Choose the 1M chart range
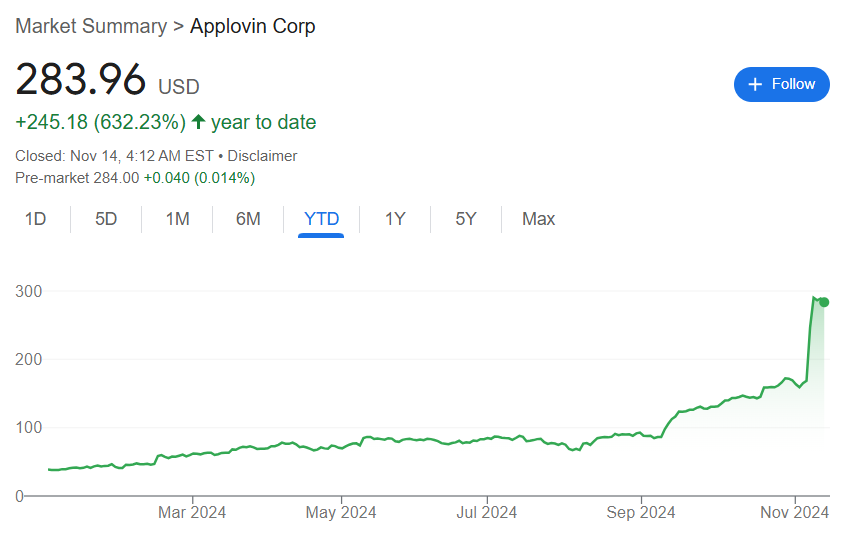The height and width of the screenshot is (533, 858). pyautogui.click(x=177, y=219)
